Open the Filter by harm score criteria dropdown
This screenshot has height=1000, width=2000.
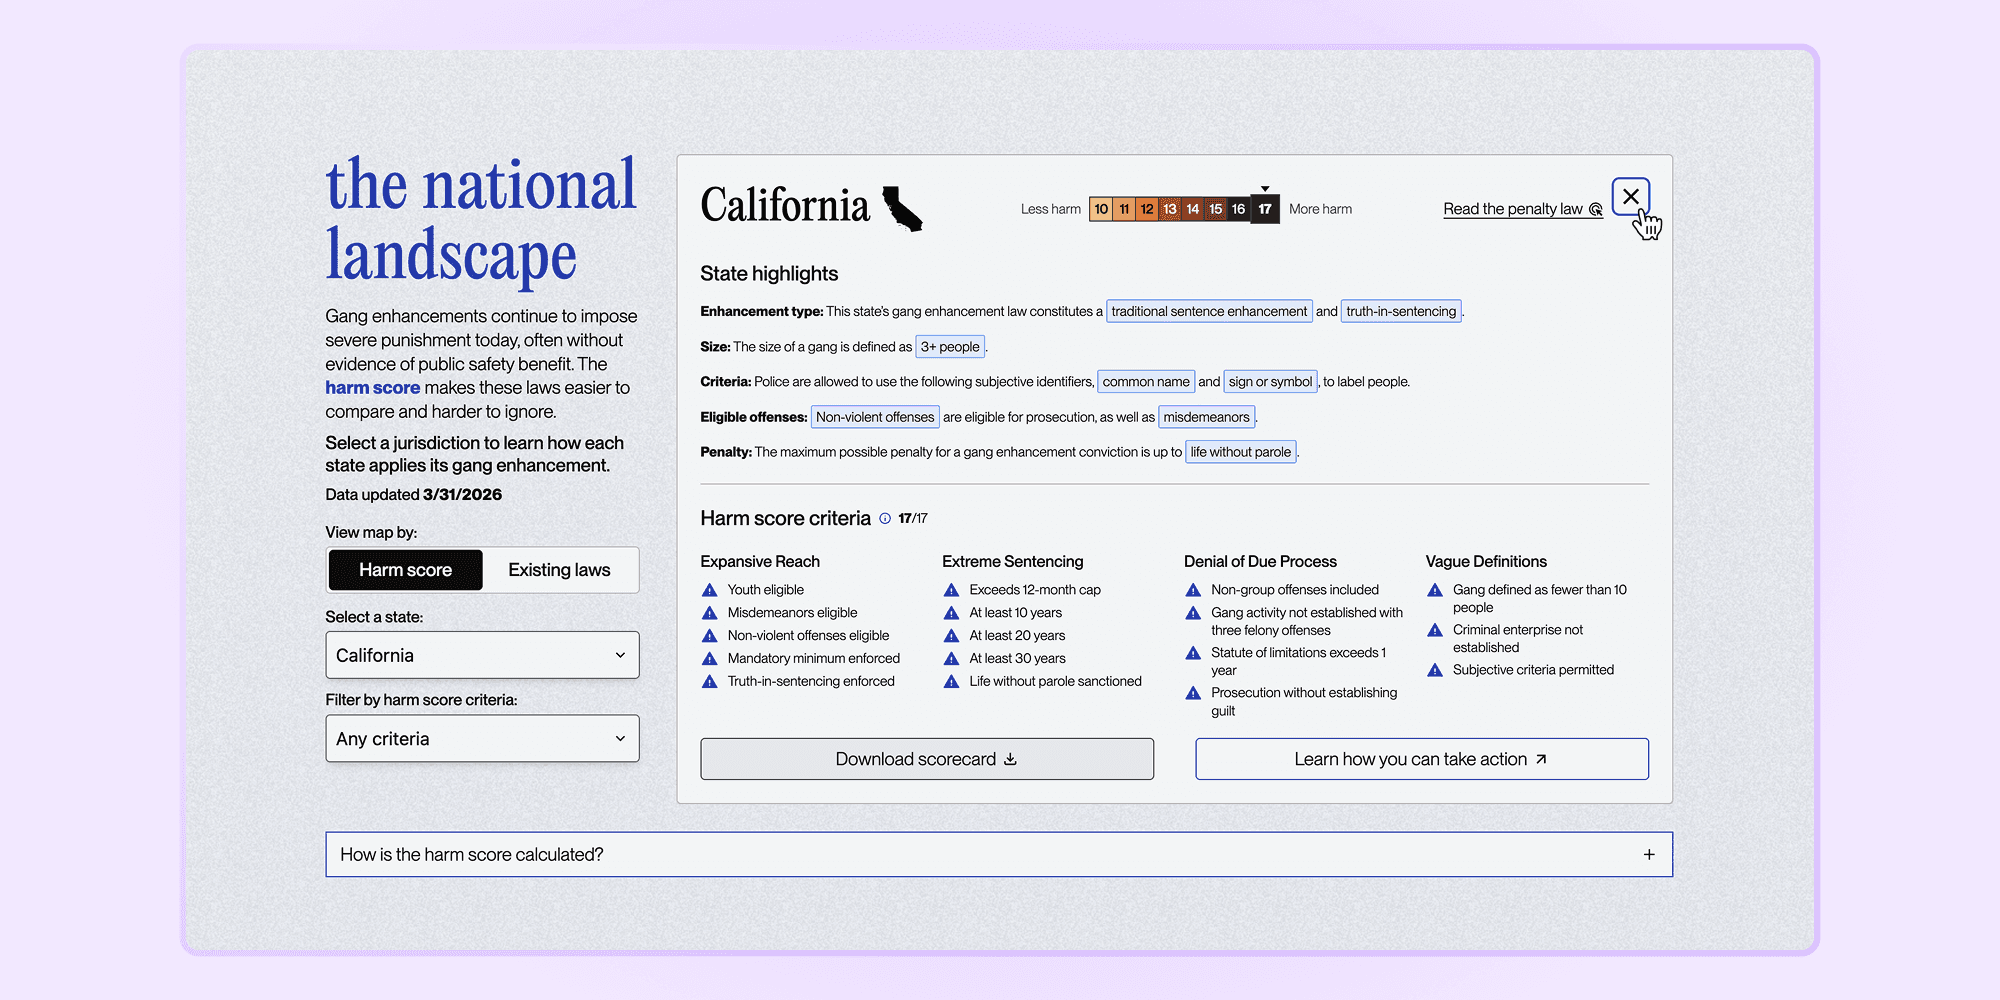coord(482,739)
